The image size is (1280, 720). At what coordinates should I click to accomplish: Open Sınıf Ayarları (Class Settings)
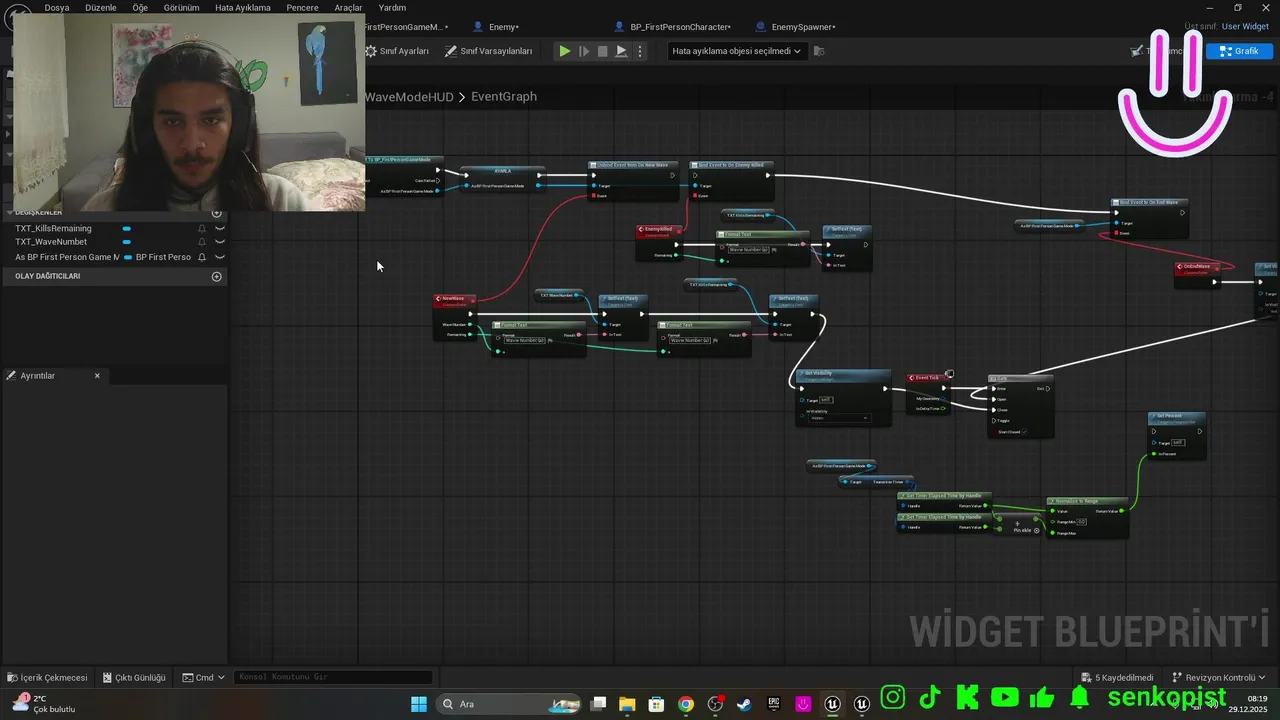click(x=397, y=51)
